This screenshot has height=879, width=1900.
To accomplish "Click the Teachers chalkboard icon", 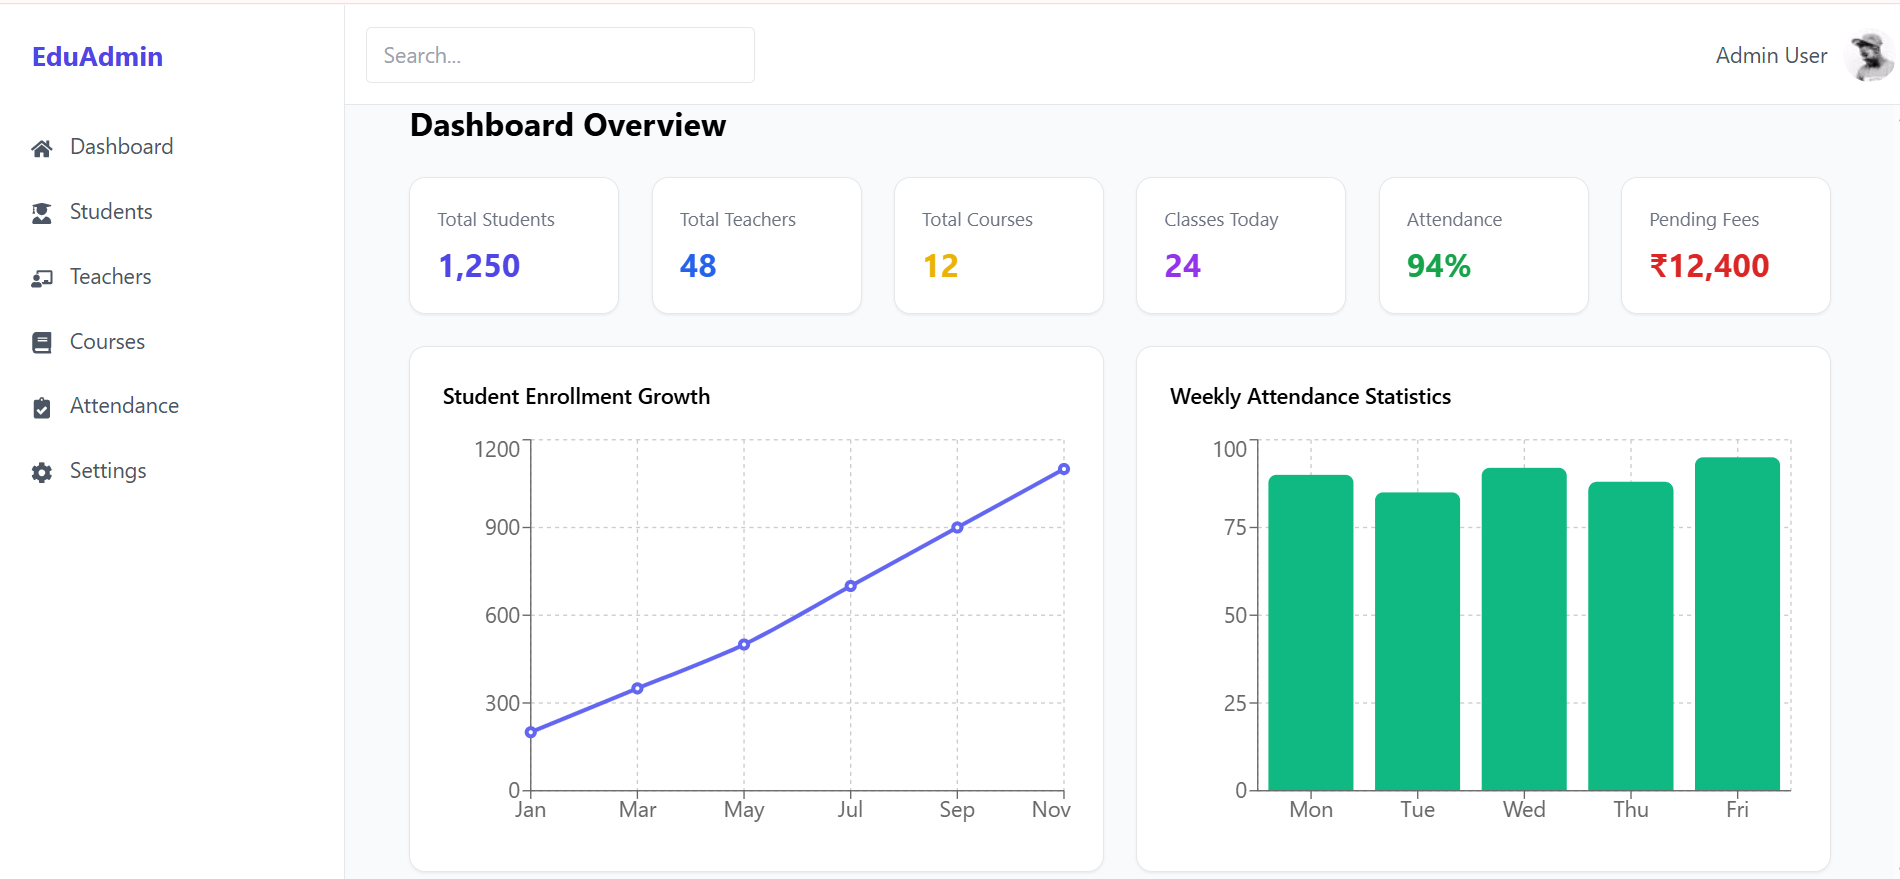I will pyautogui.click(x=42, y=278).
